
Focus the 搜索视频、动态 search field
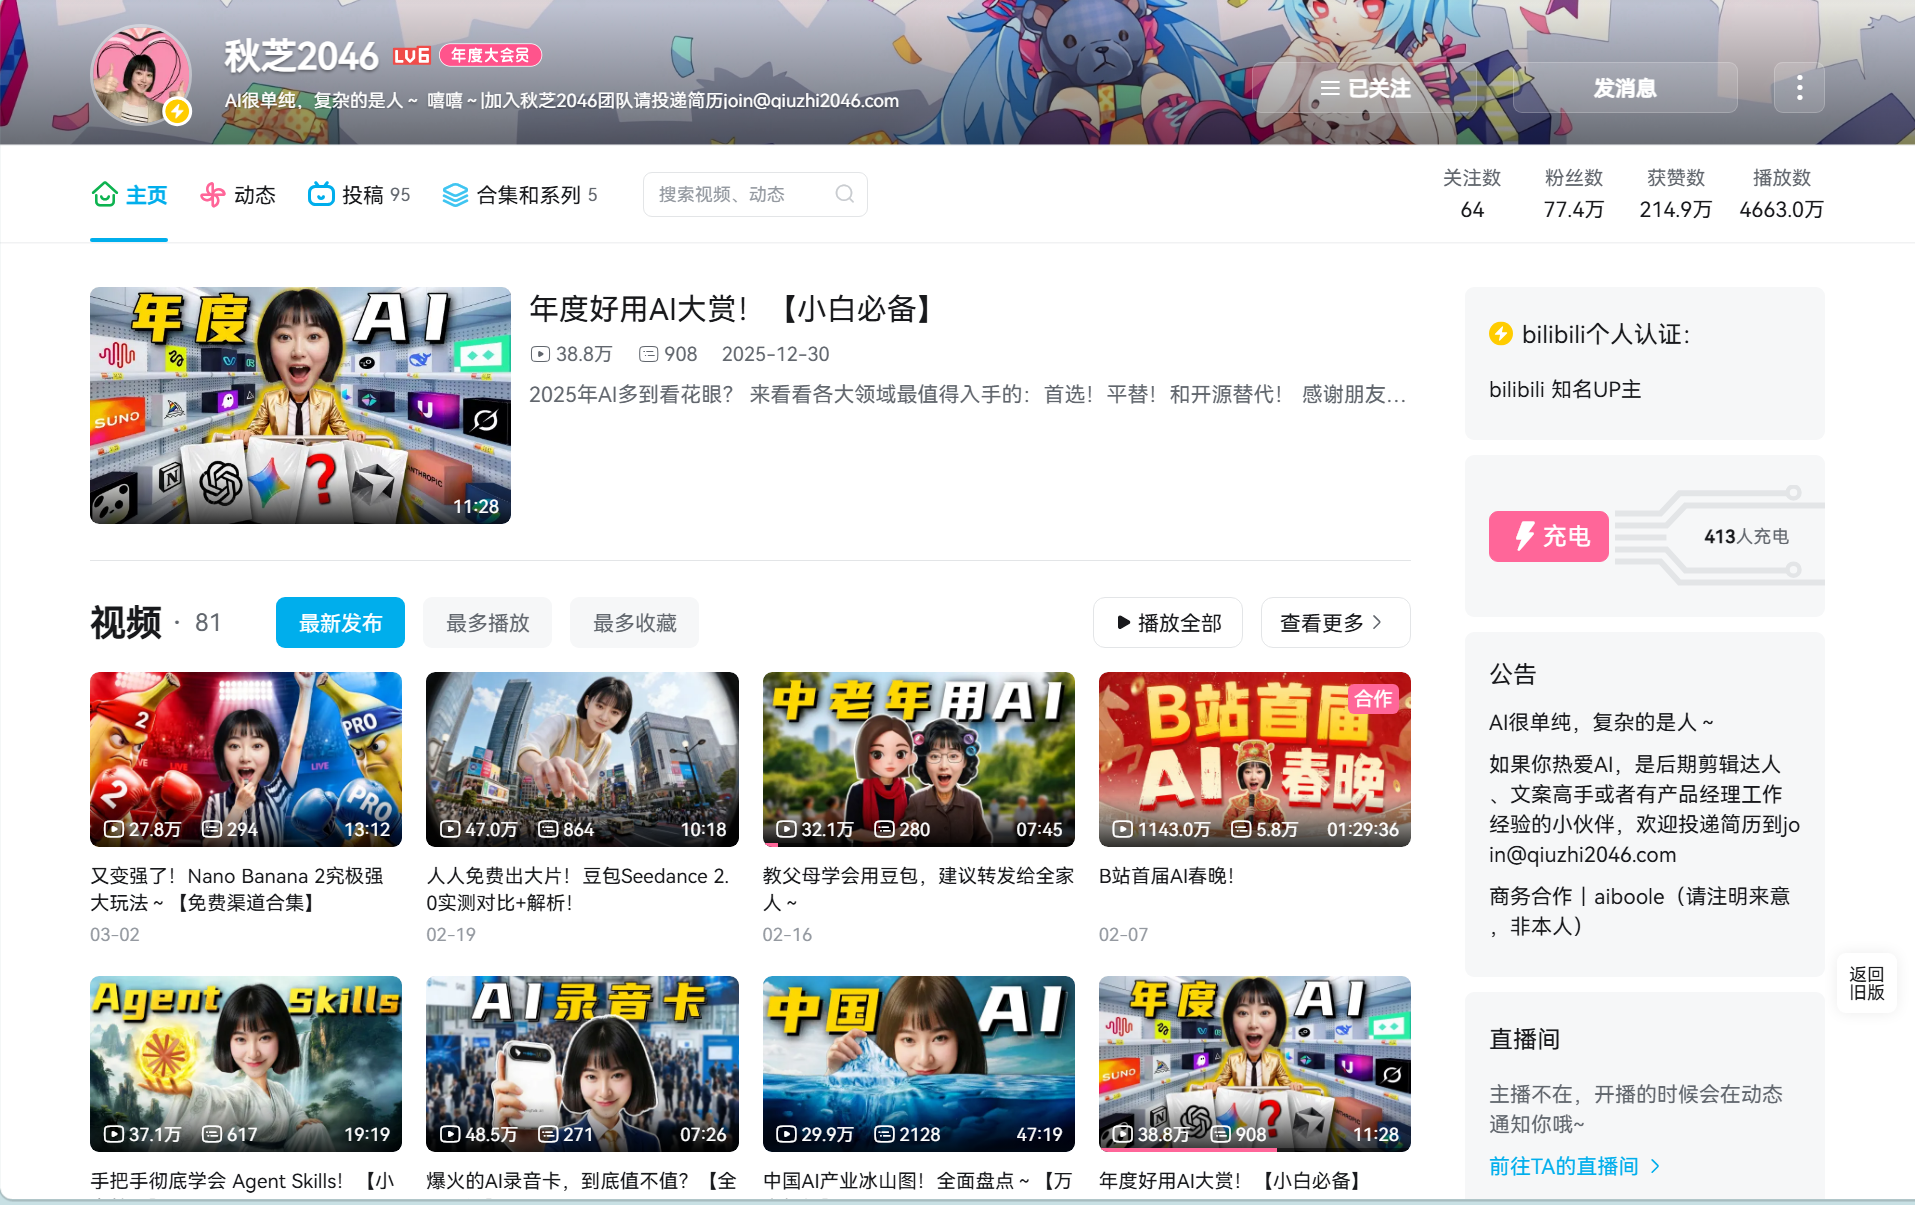(x=755, y=194)
